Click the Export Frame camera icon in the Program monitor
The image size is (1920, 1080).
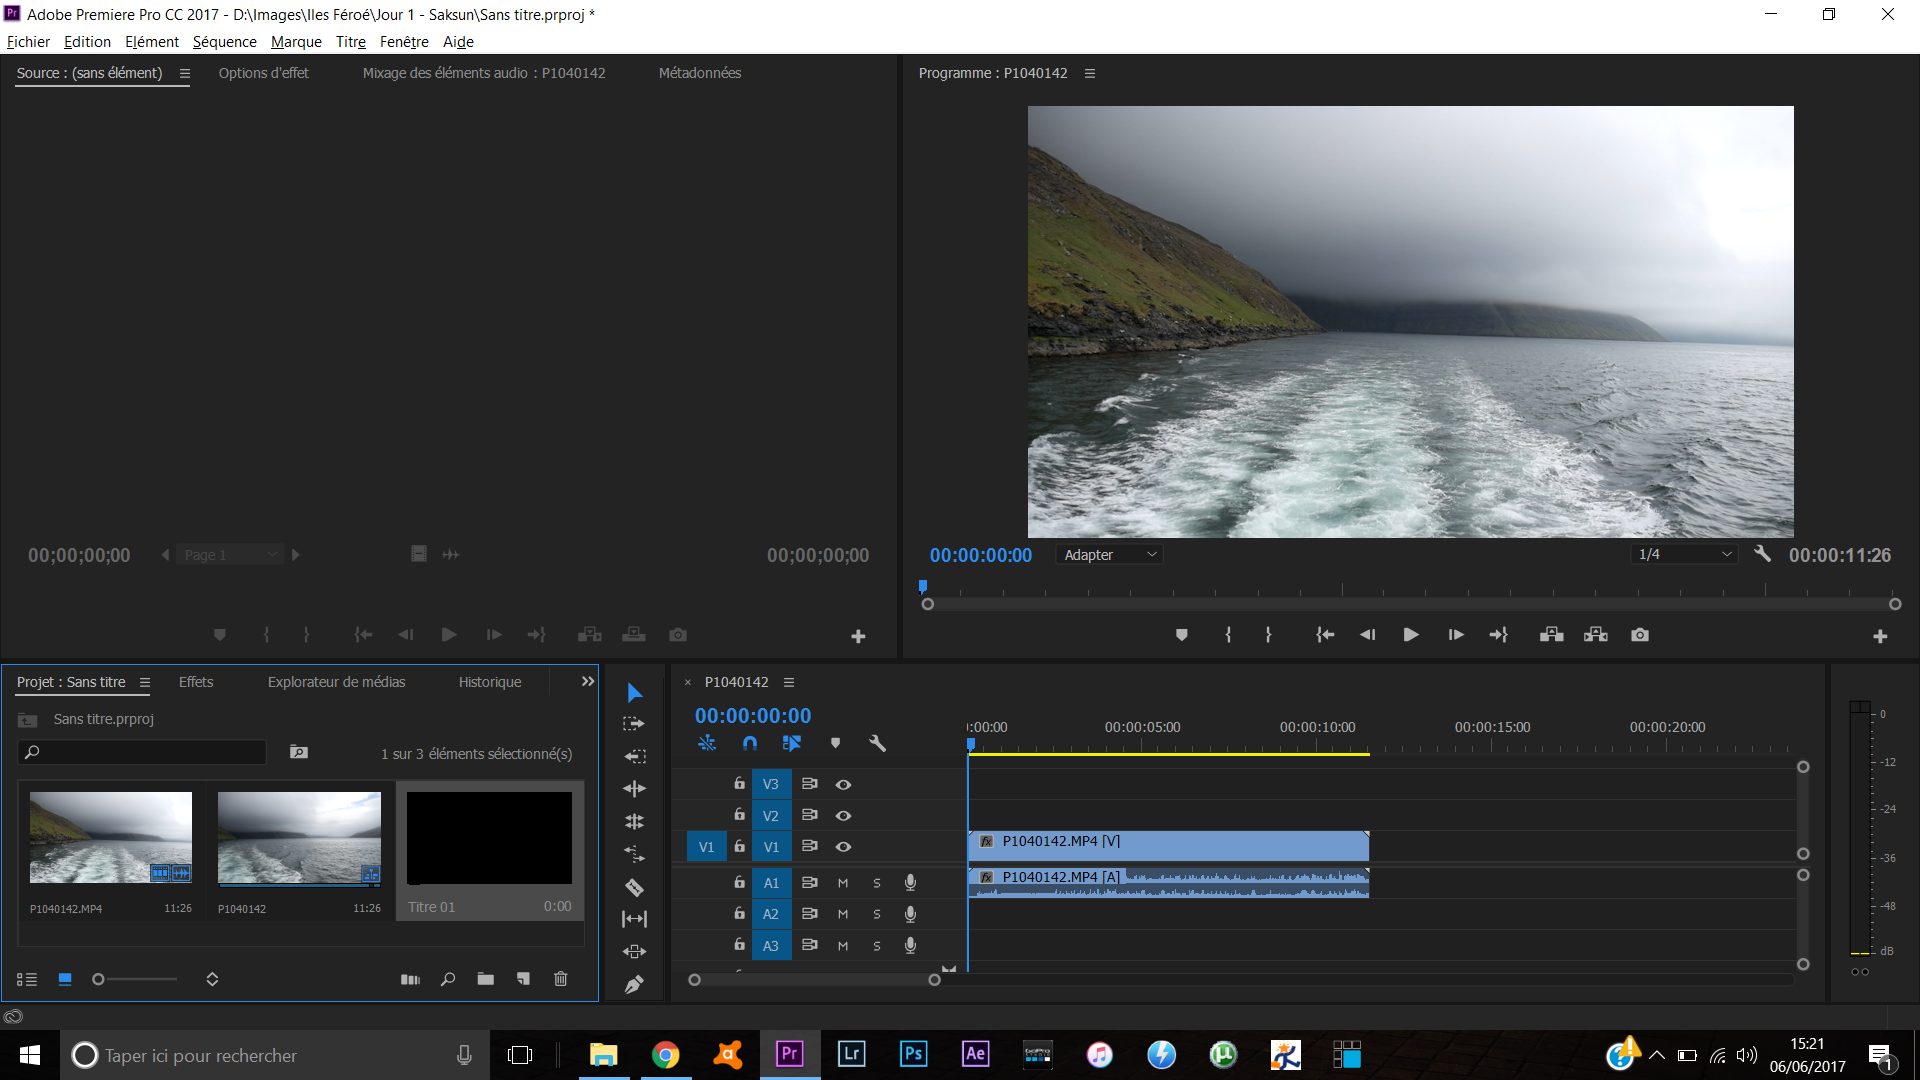(1640, 635)
